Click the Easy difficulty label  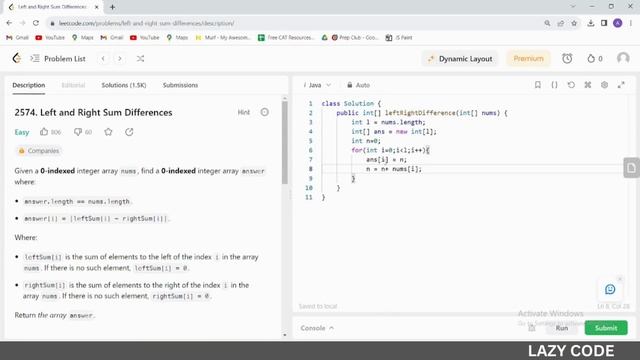tap(22, 132)
